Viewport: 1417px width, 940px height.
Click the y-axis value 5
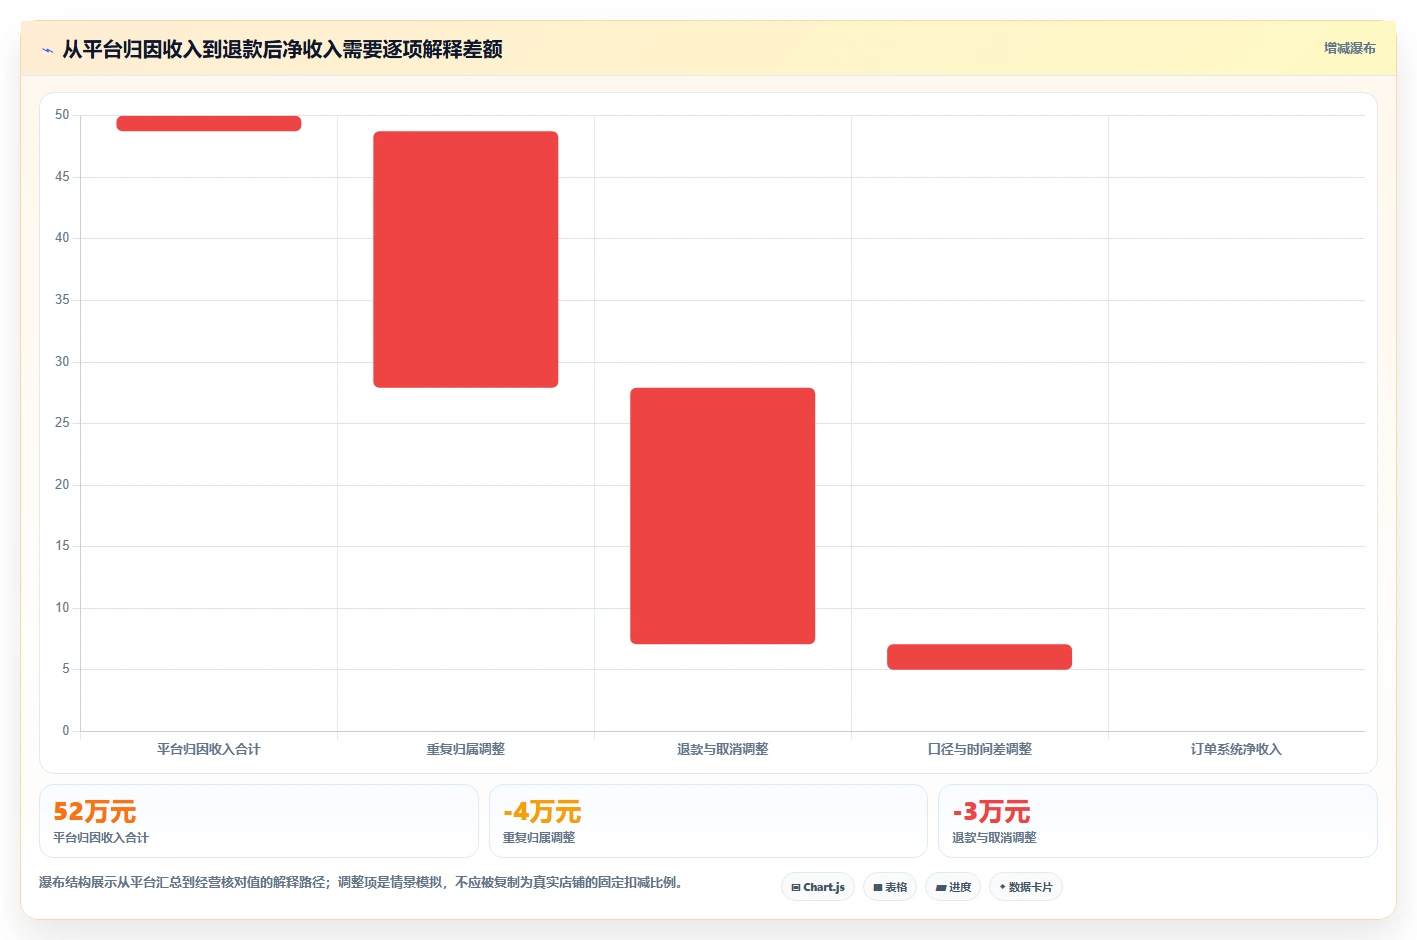click(x=66, y=669)
